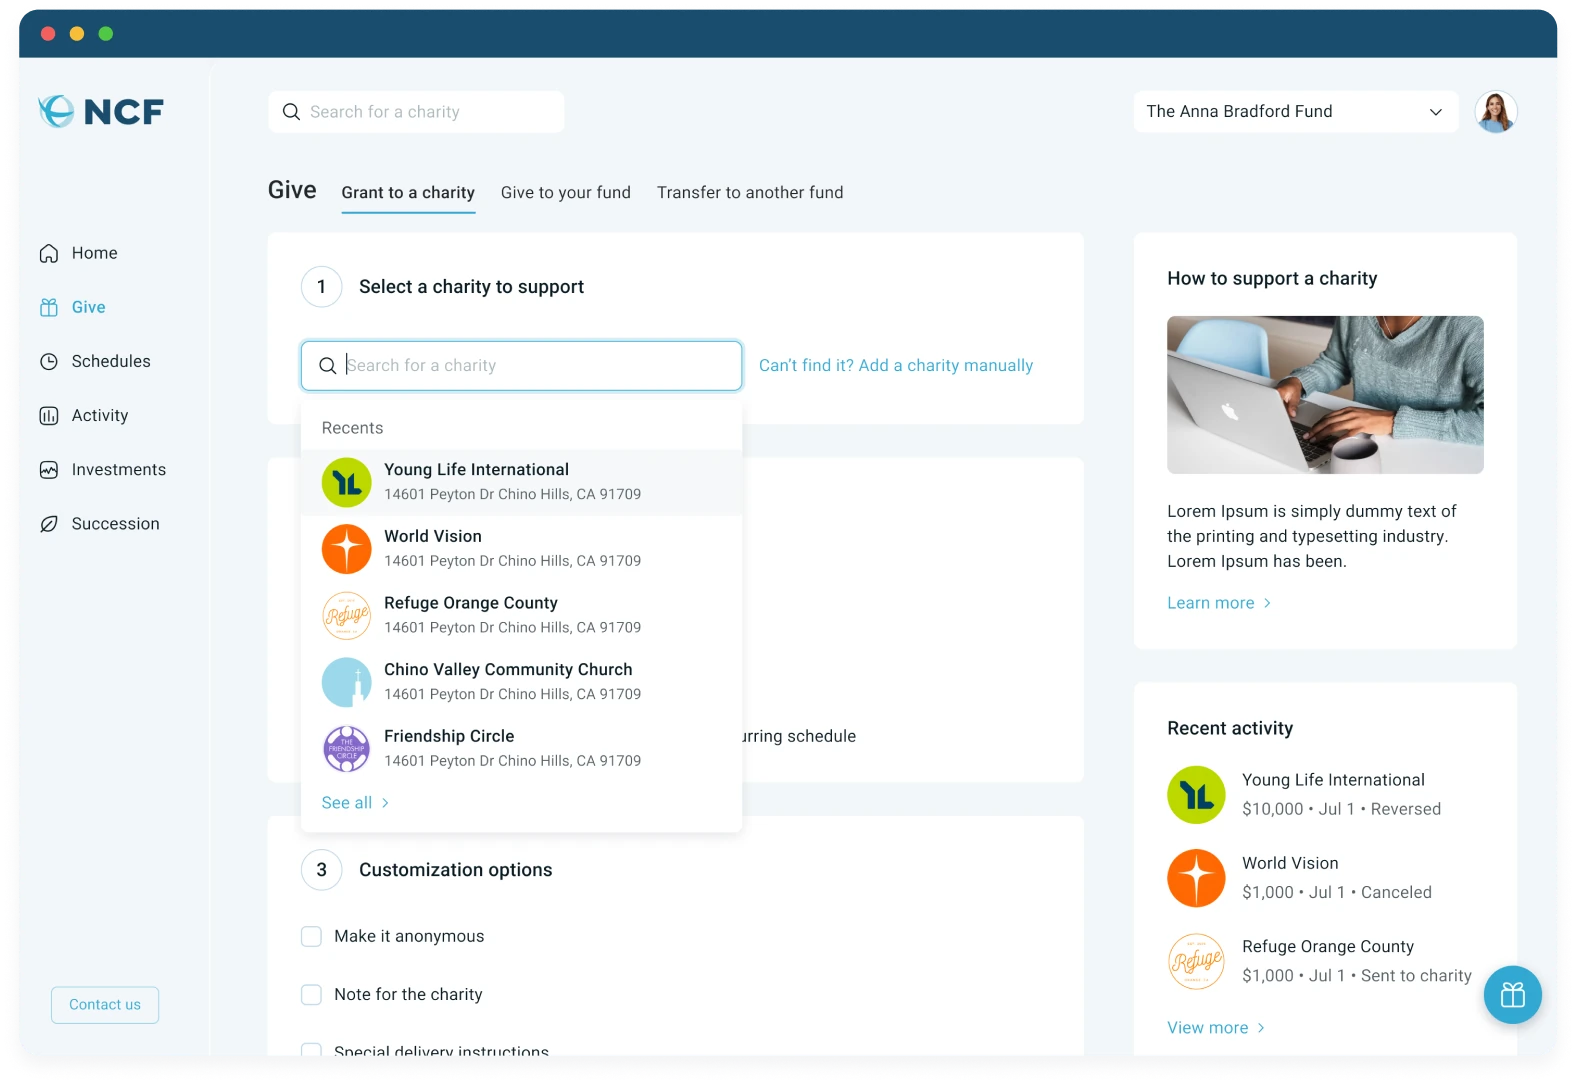Open The Anna Bradford Fund dropdown

[1295, 111]
